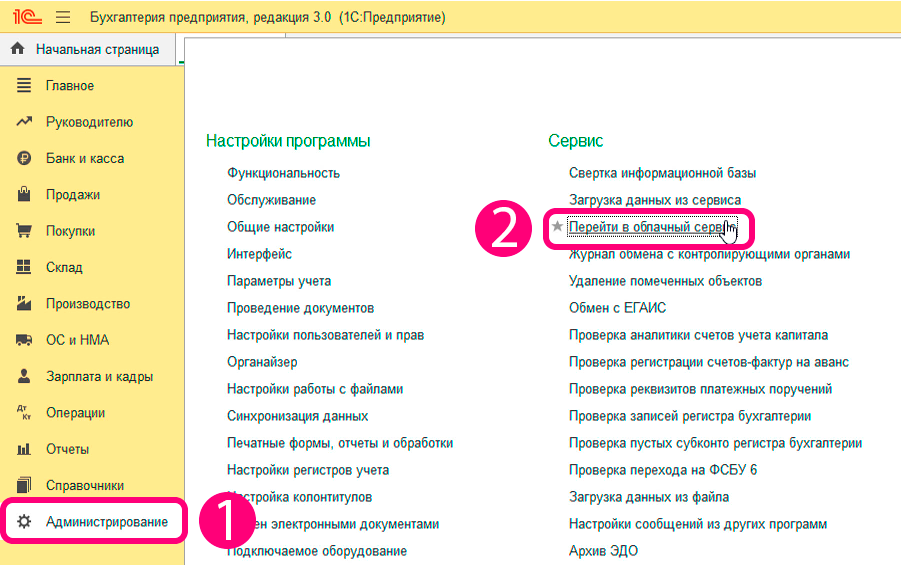
Task: Click Удаление помеченных объектов
Action: point(665,281)
